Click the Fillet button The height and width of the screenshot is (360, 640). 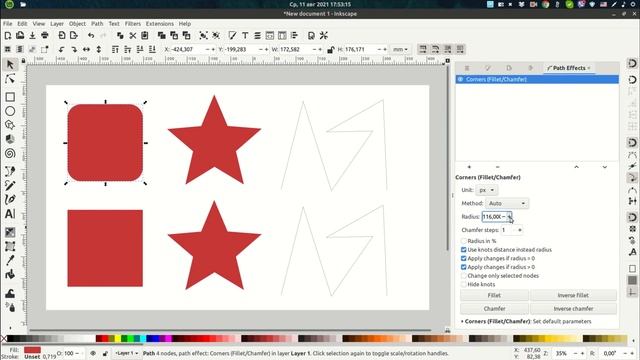[x=494, y=295]
